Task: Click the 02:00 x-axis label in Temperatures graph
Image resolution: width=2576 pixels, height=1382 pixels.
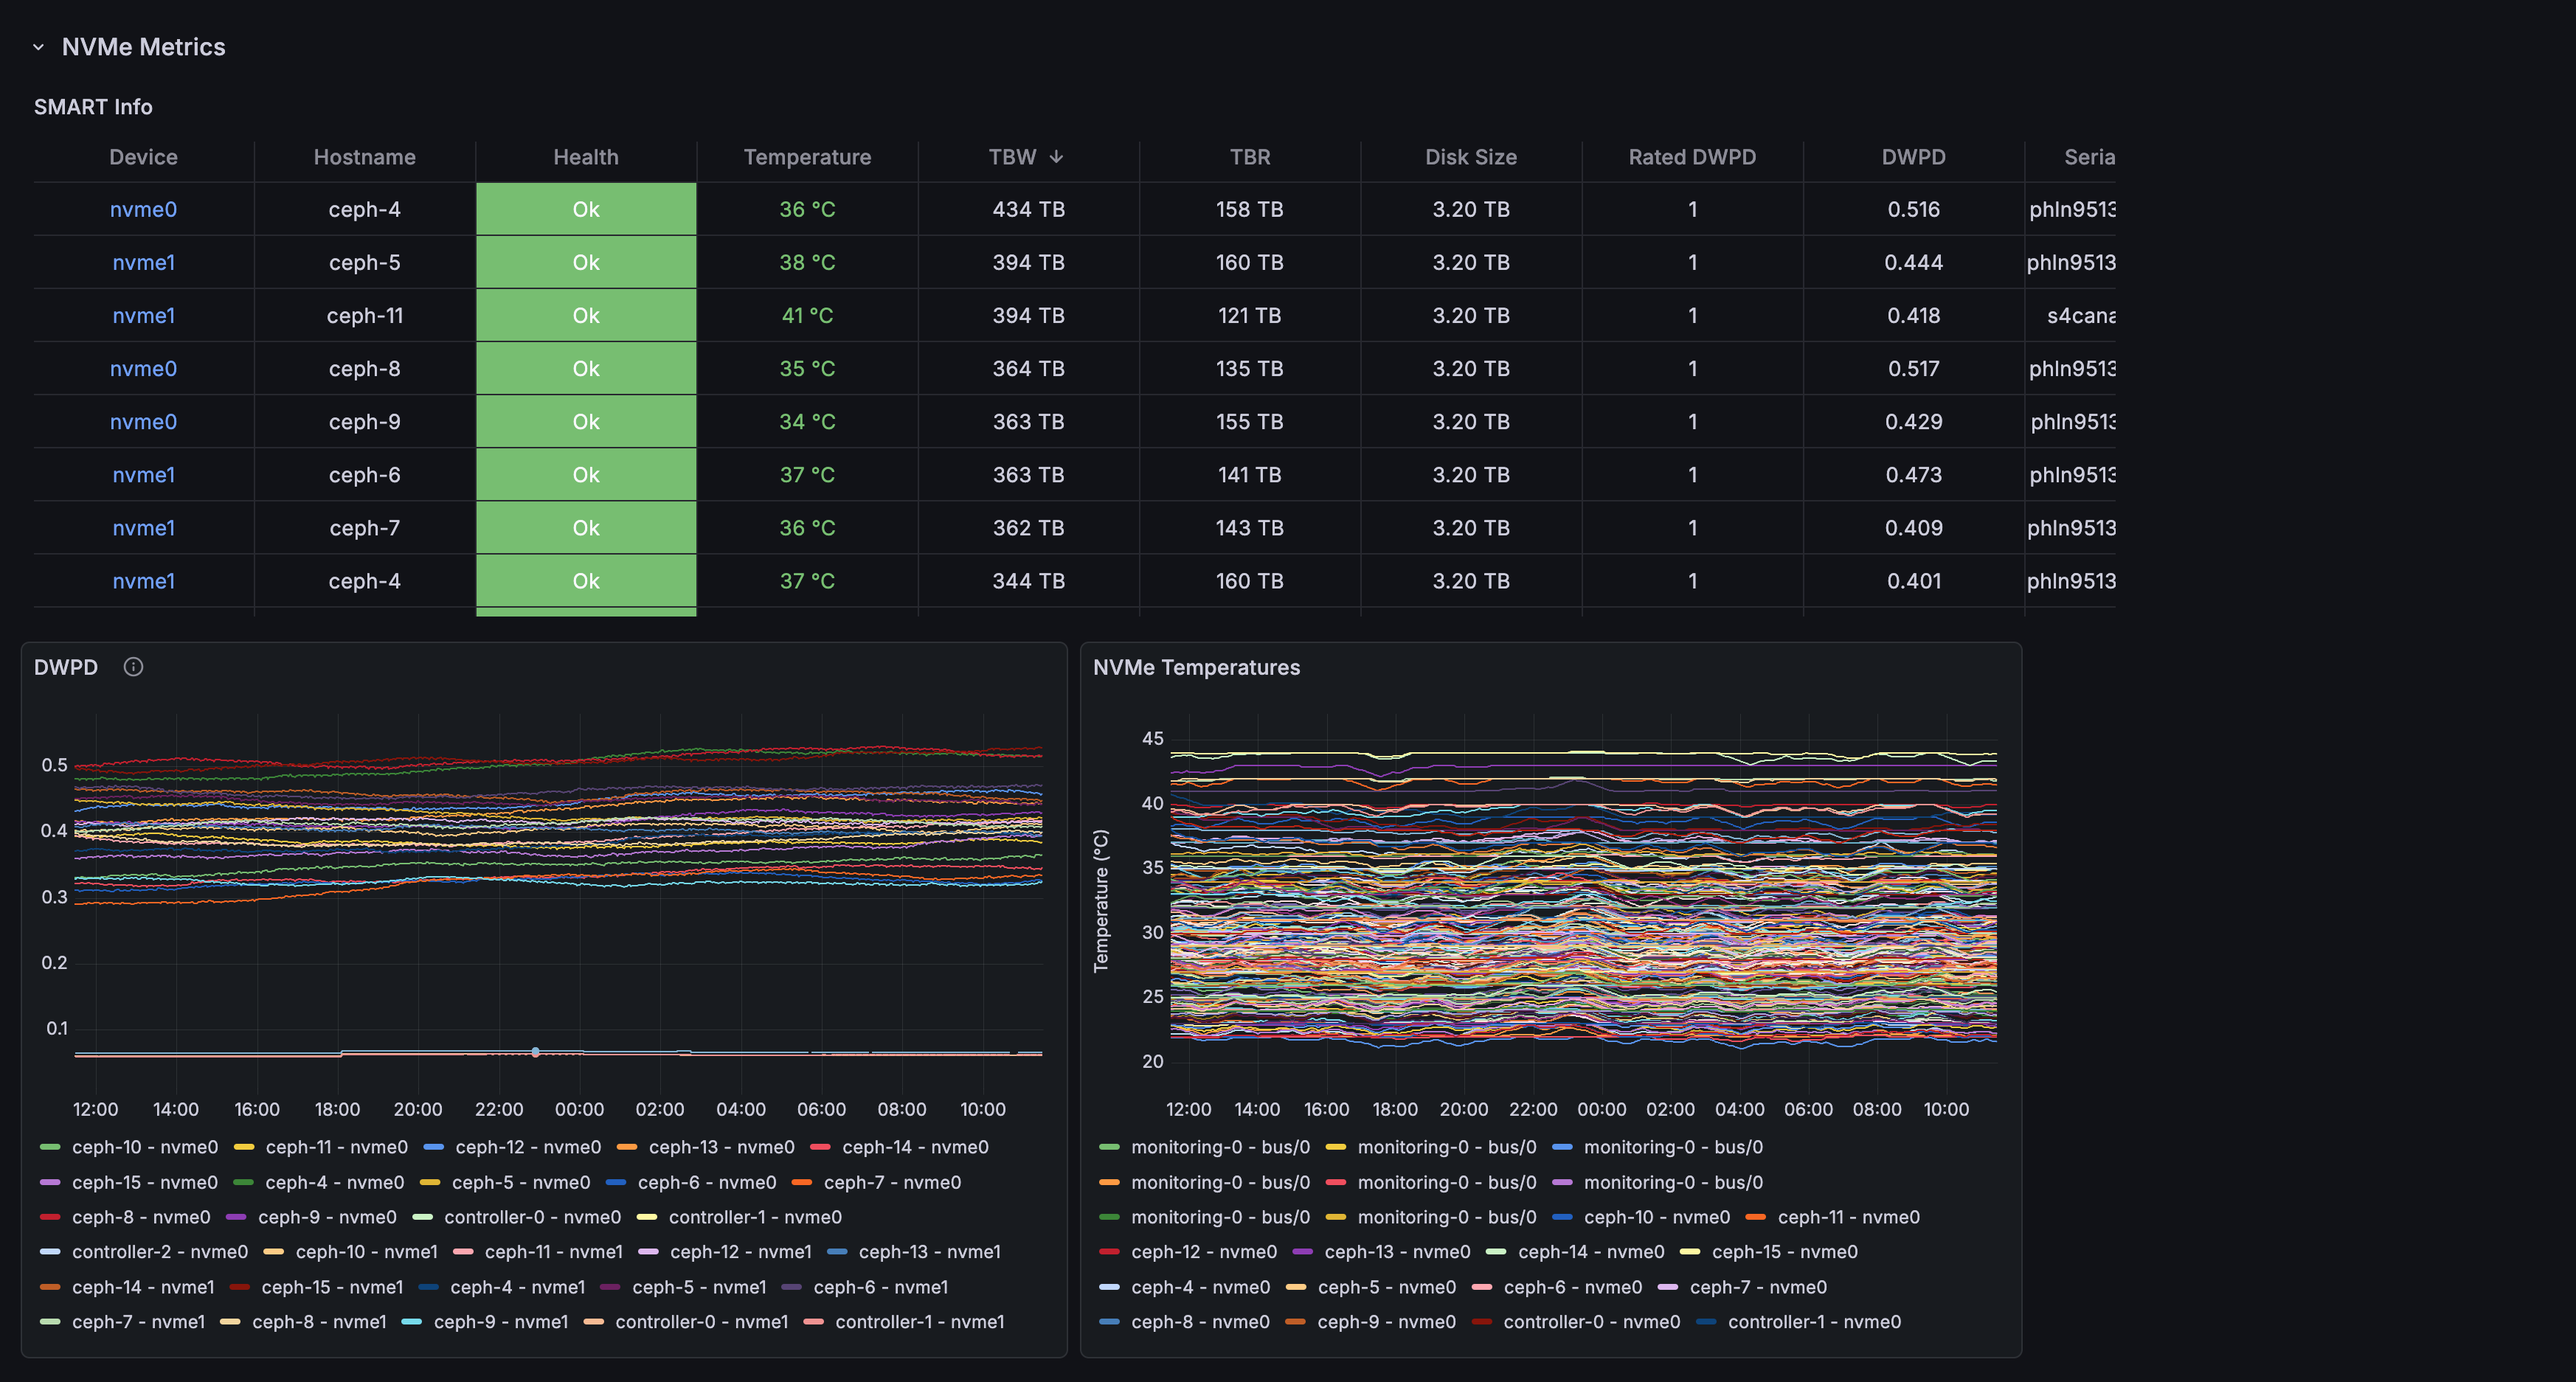Action: point(1670,1109)
